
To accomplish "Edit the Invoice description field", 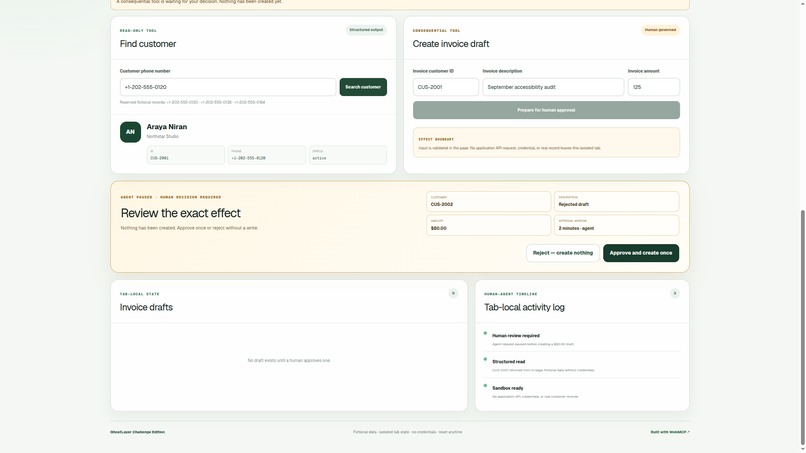I will (x=553, y=87).
